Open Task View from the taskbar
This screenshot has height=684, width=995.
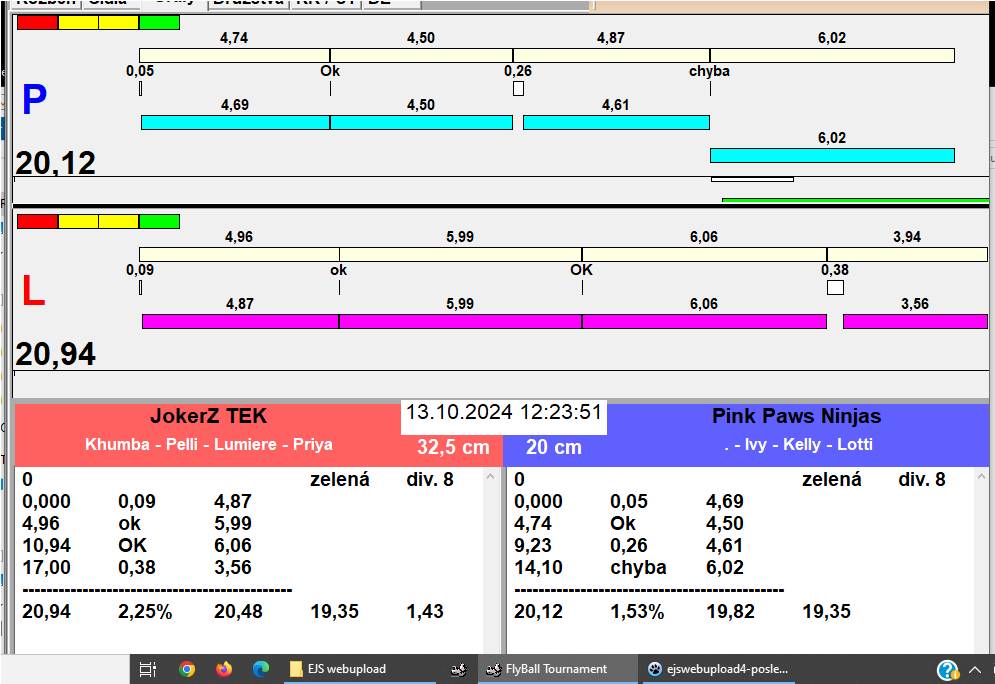click(147, 669)
